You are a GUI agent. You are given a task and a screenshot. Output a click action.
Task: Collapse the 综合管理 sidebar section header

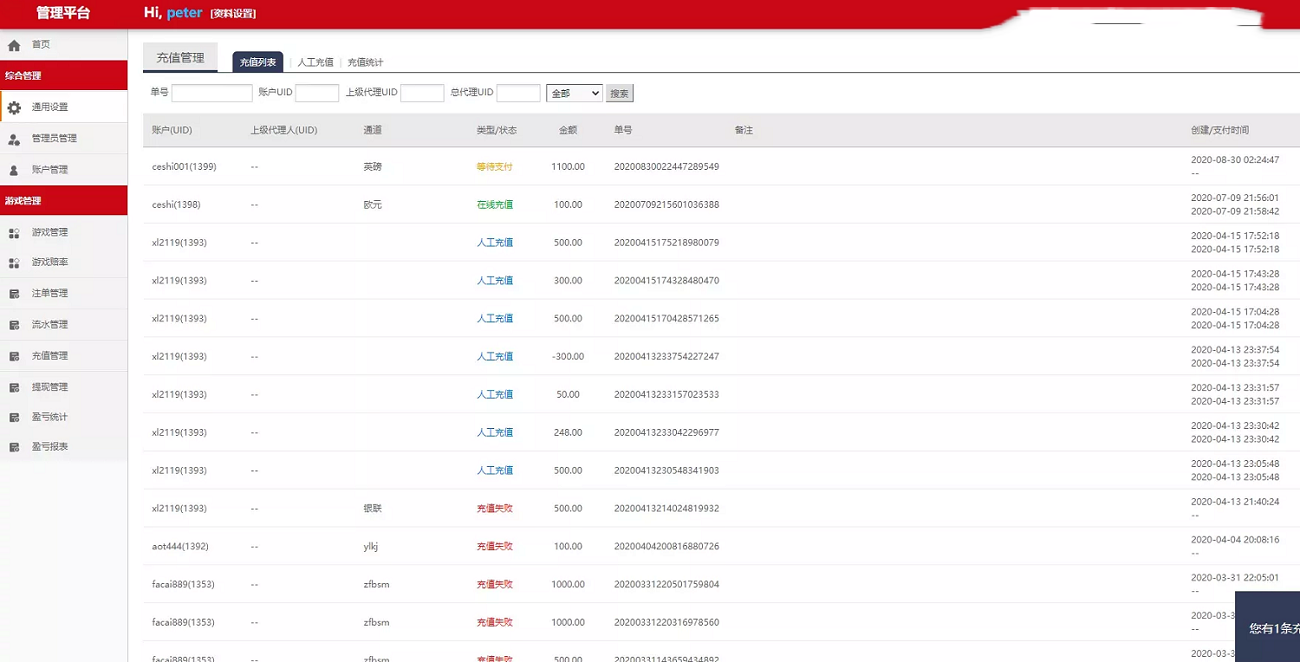coord(64,76)
